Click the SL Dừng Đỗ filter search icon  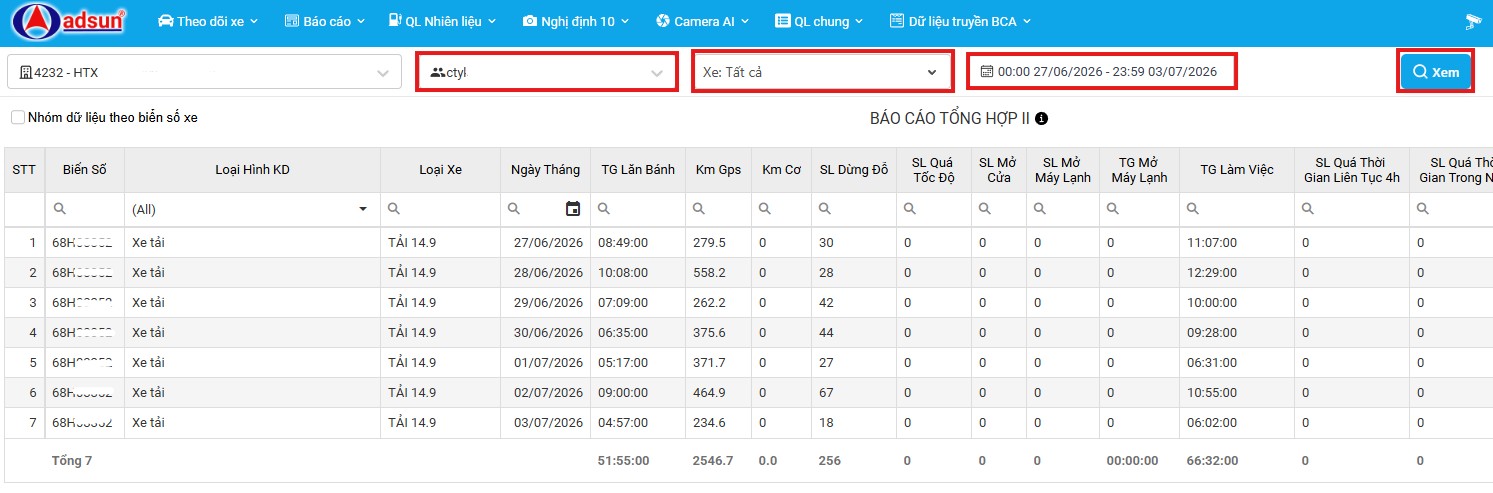(825, 209)
